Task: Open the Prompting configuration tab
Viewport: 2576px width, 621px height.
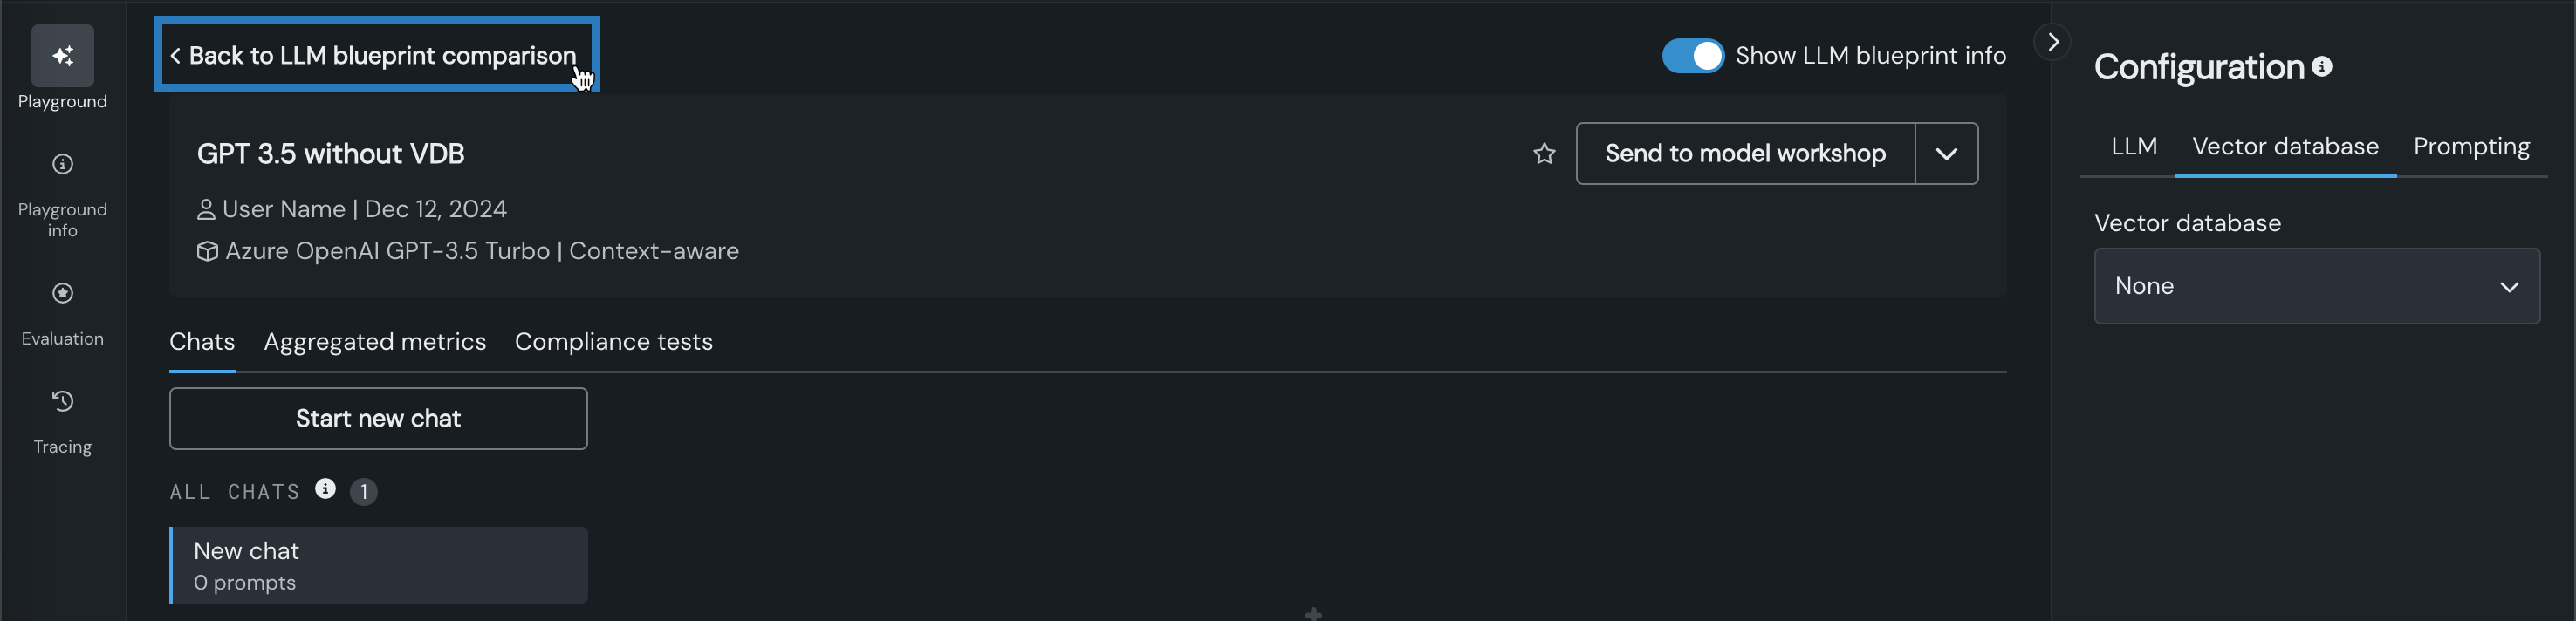Action: 2471,147
